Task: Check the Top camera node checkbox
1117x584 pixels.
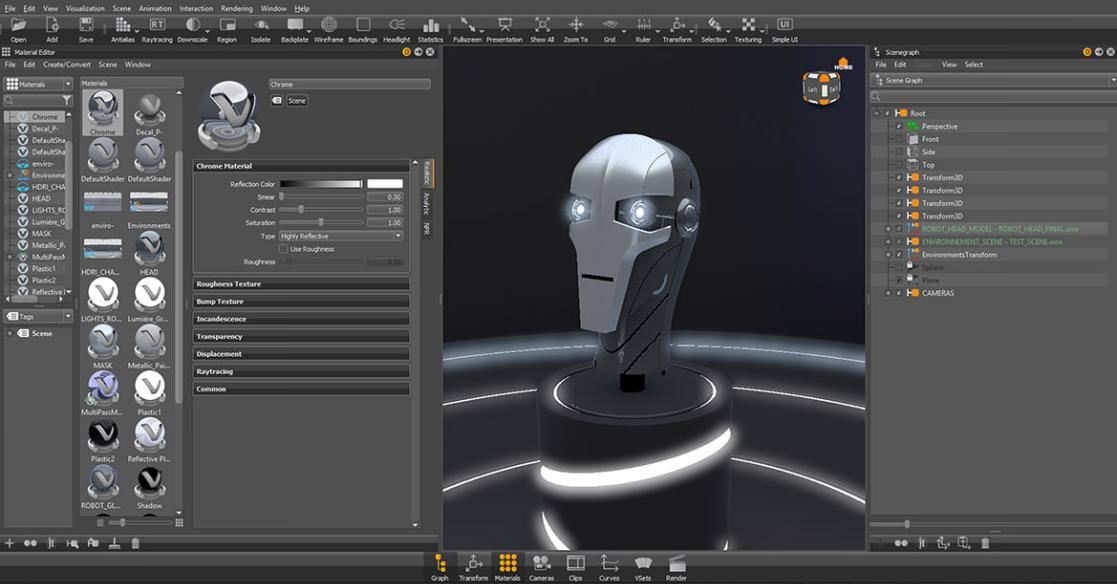Action: pos(899,165)
